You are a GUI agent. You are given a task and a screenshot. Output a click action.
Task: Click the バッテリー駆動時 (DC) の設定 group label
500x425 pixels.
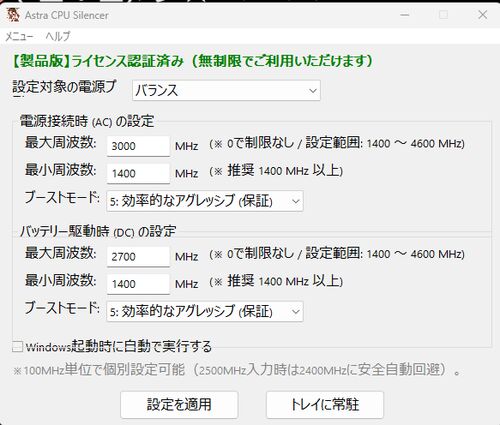coord(98,231)
